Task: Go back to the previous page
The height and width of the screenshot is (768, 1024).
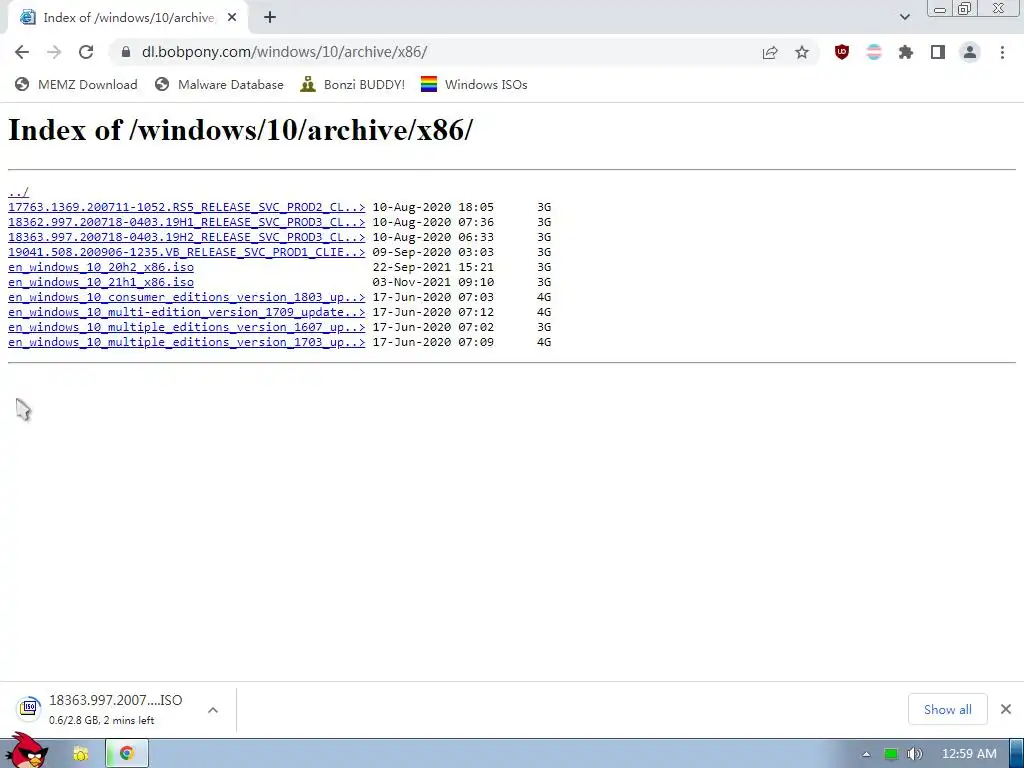Action: (x=22, y=52)
